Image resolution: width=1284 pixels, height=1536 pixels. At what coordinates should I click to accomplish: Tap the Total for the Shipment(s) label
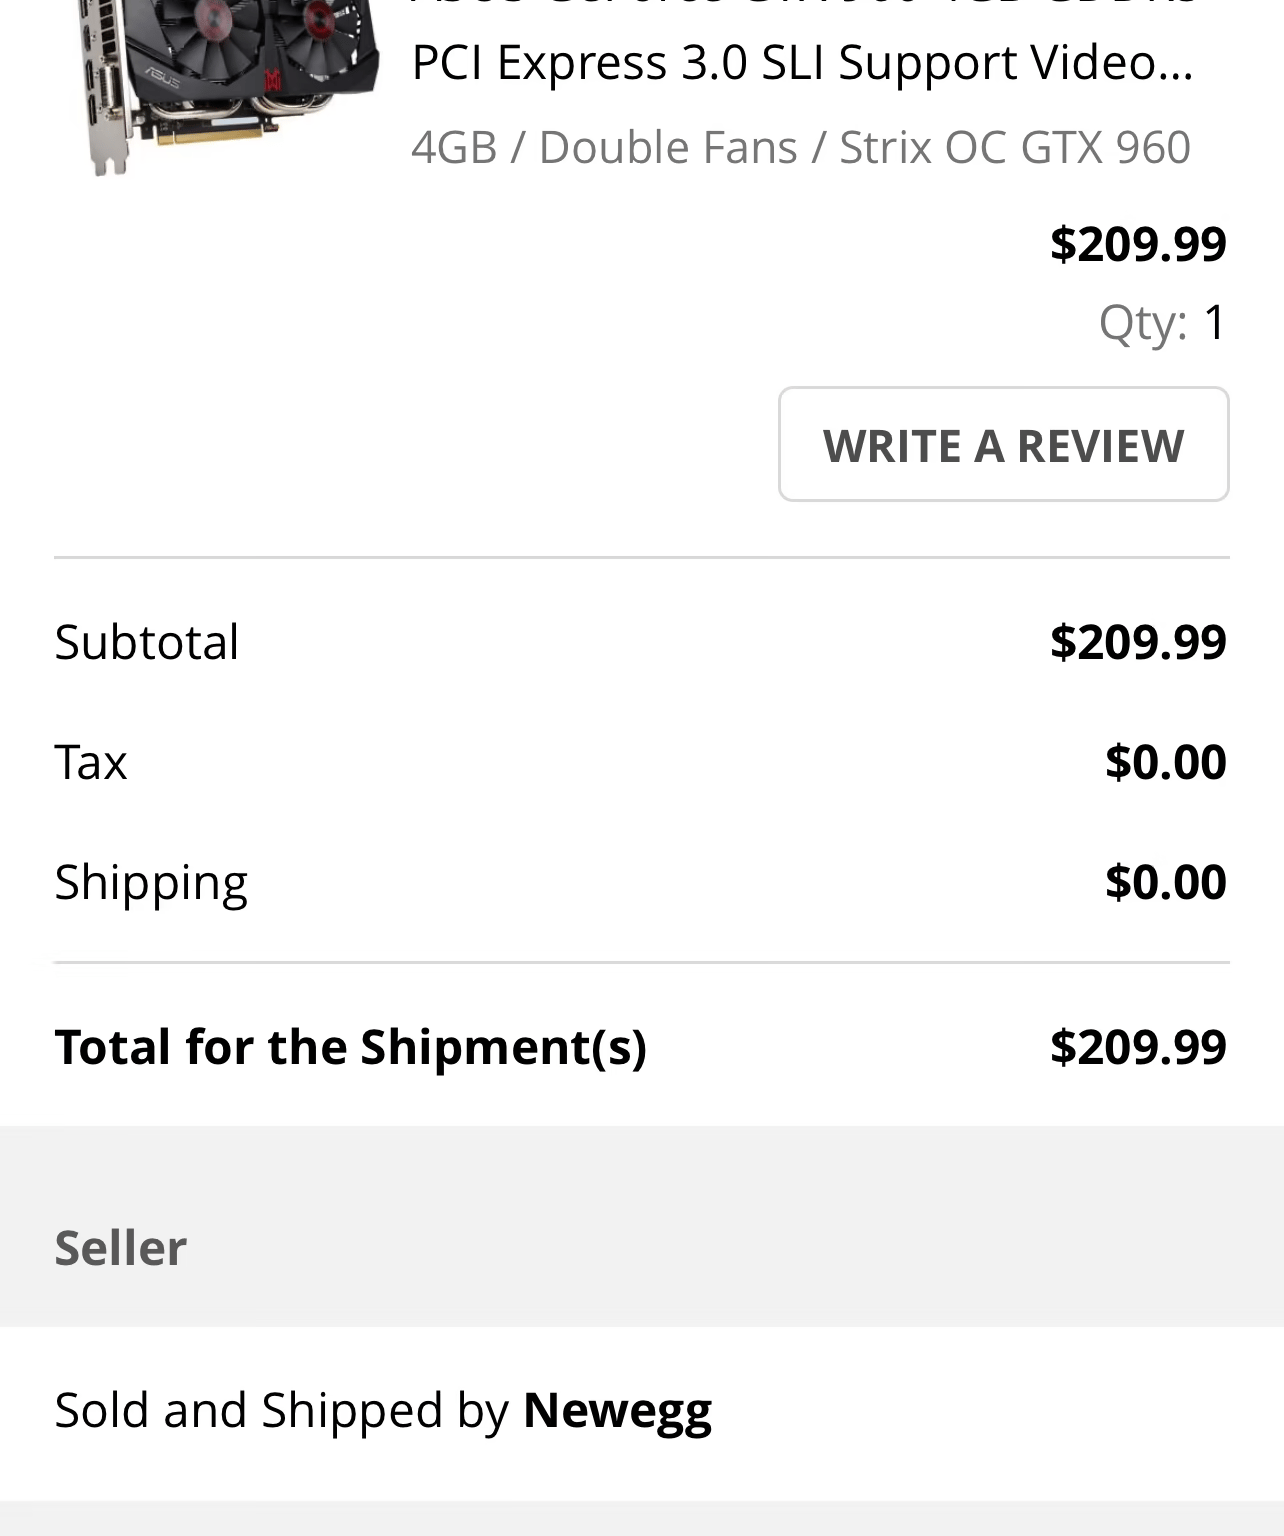(x=350, y=1047)
